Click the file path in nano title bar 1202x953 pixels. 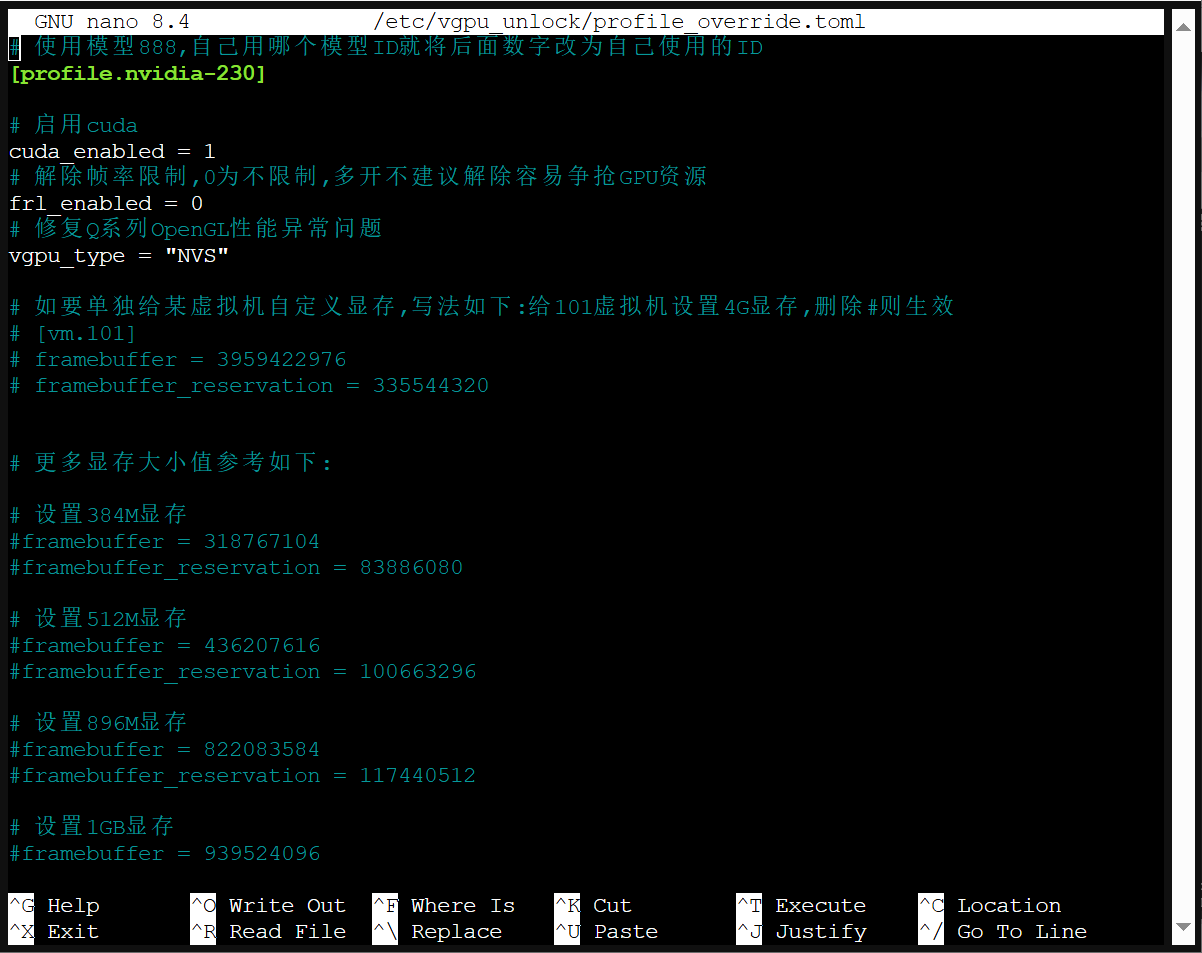click(619, 22)
